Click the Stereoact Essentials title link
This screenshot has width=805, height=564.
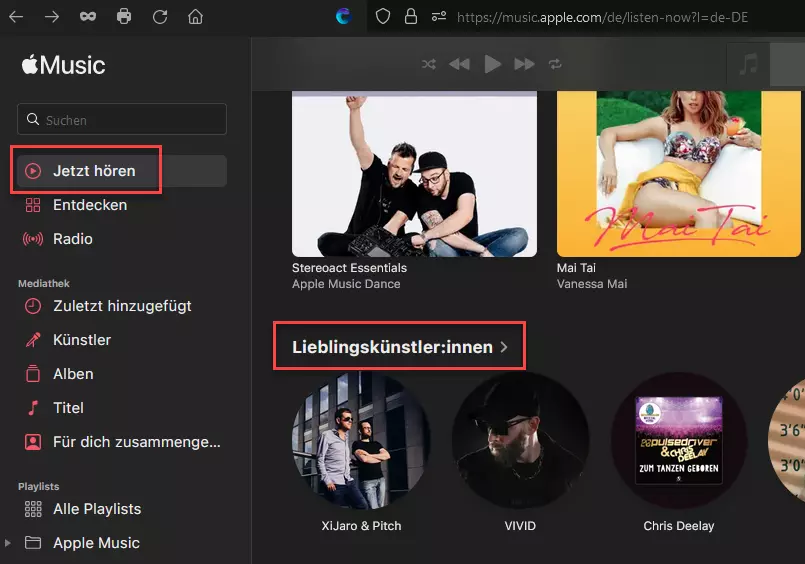(349, 268)
